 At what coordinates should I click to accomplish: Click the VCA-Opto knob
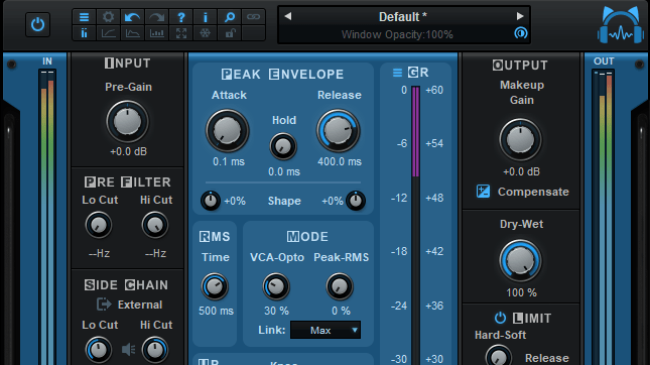(276, 287)
